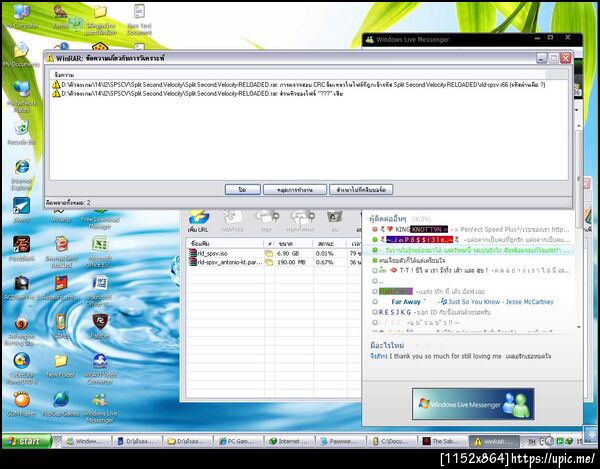This screenshot has height=469, width=600.
Task: Open the New Folder desktop icon
Action: [x=60, y=366]
